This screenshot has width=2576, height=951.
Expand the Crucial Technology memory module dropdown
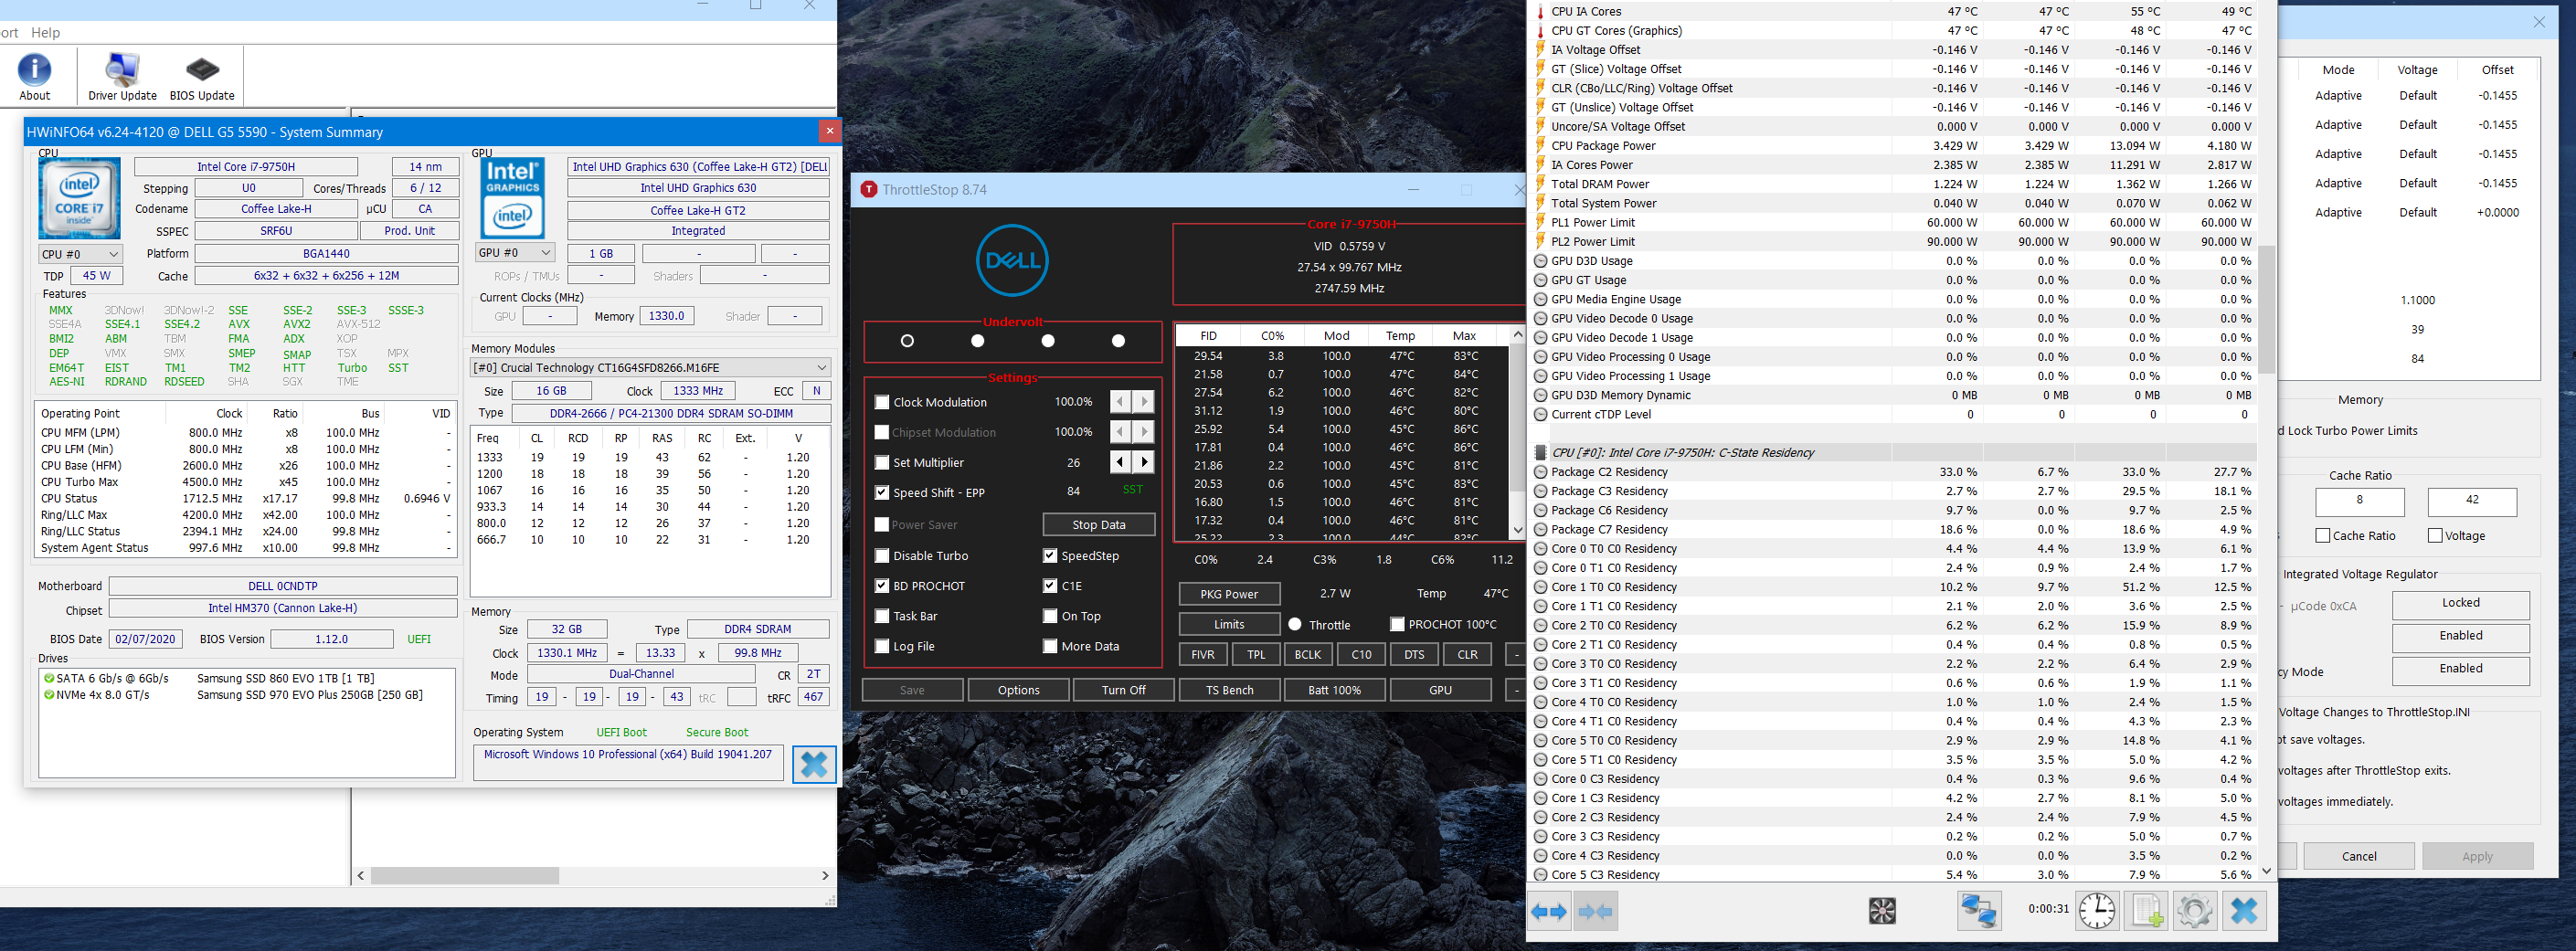650,368
